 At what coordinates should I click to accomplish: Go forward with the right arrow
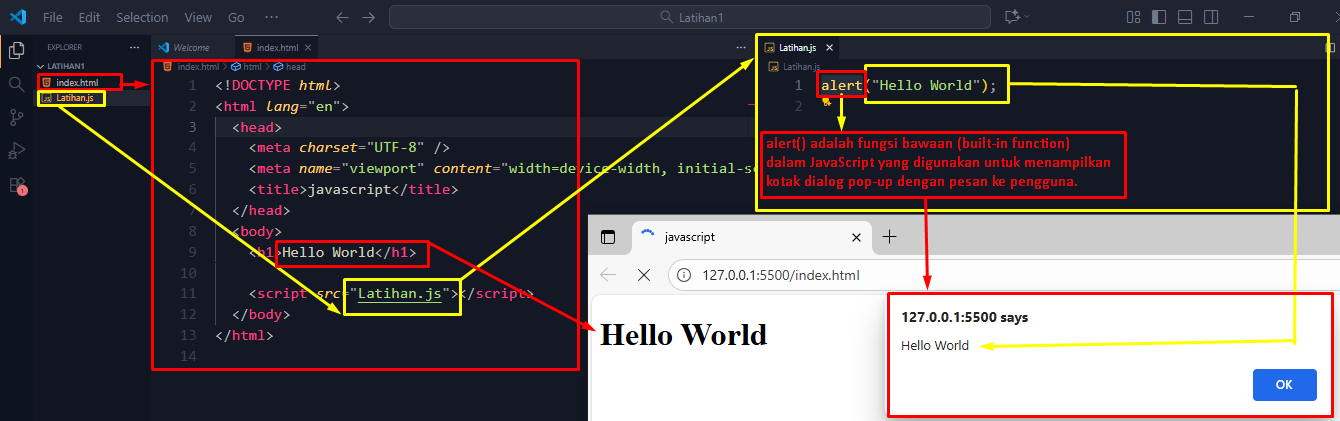(368, 17)
